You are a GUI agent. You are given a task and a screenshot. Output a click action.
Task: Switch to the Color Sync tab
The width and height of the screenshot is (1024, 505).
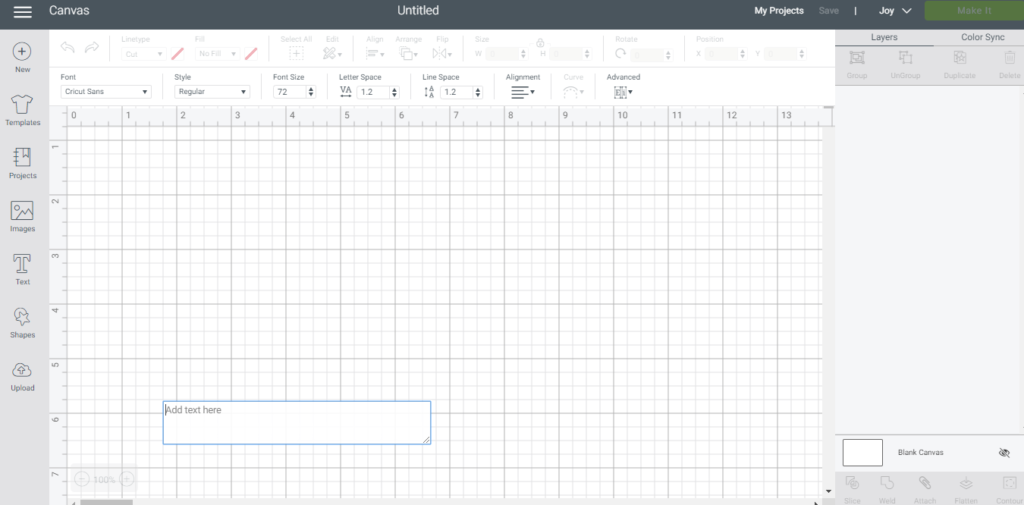pos(982,37)
